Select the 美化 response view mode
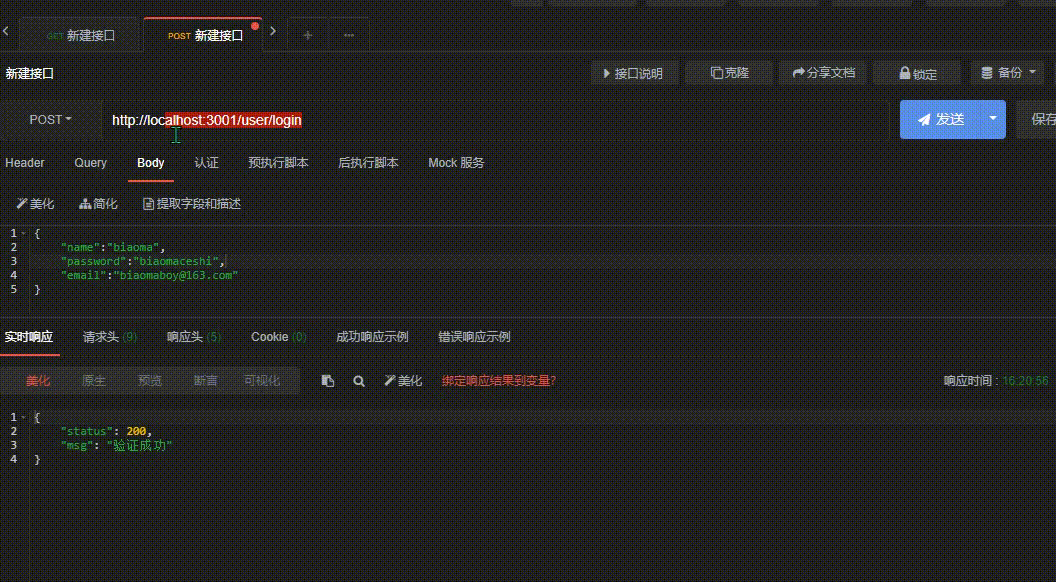1056x582 pixels. (38, 381)
